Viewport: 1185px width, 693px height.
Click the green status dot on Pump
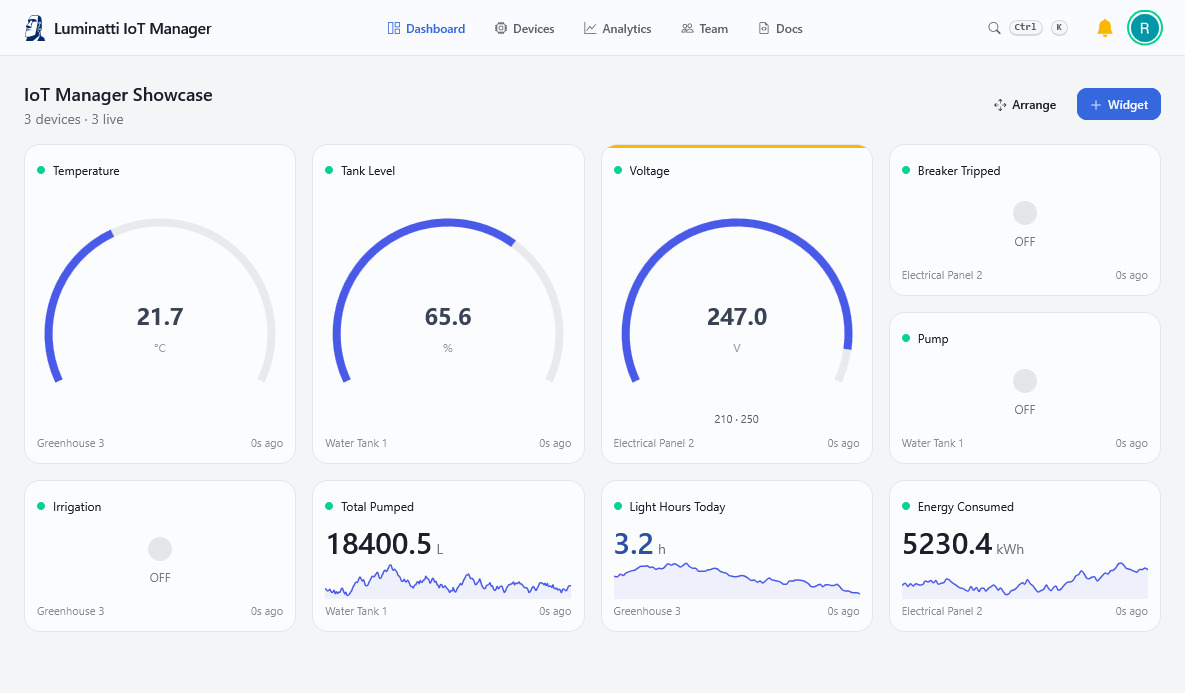click(x=906, y=338)
